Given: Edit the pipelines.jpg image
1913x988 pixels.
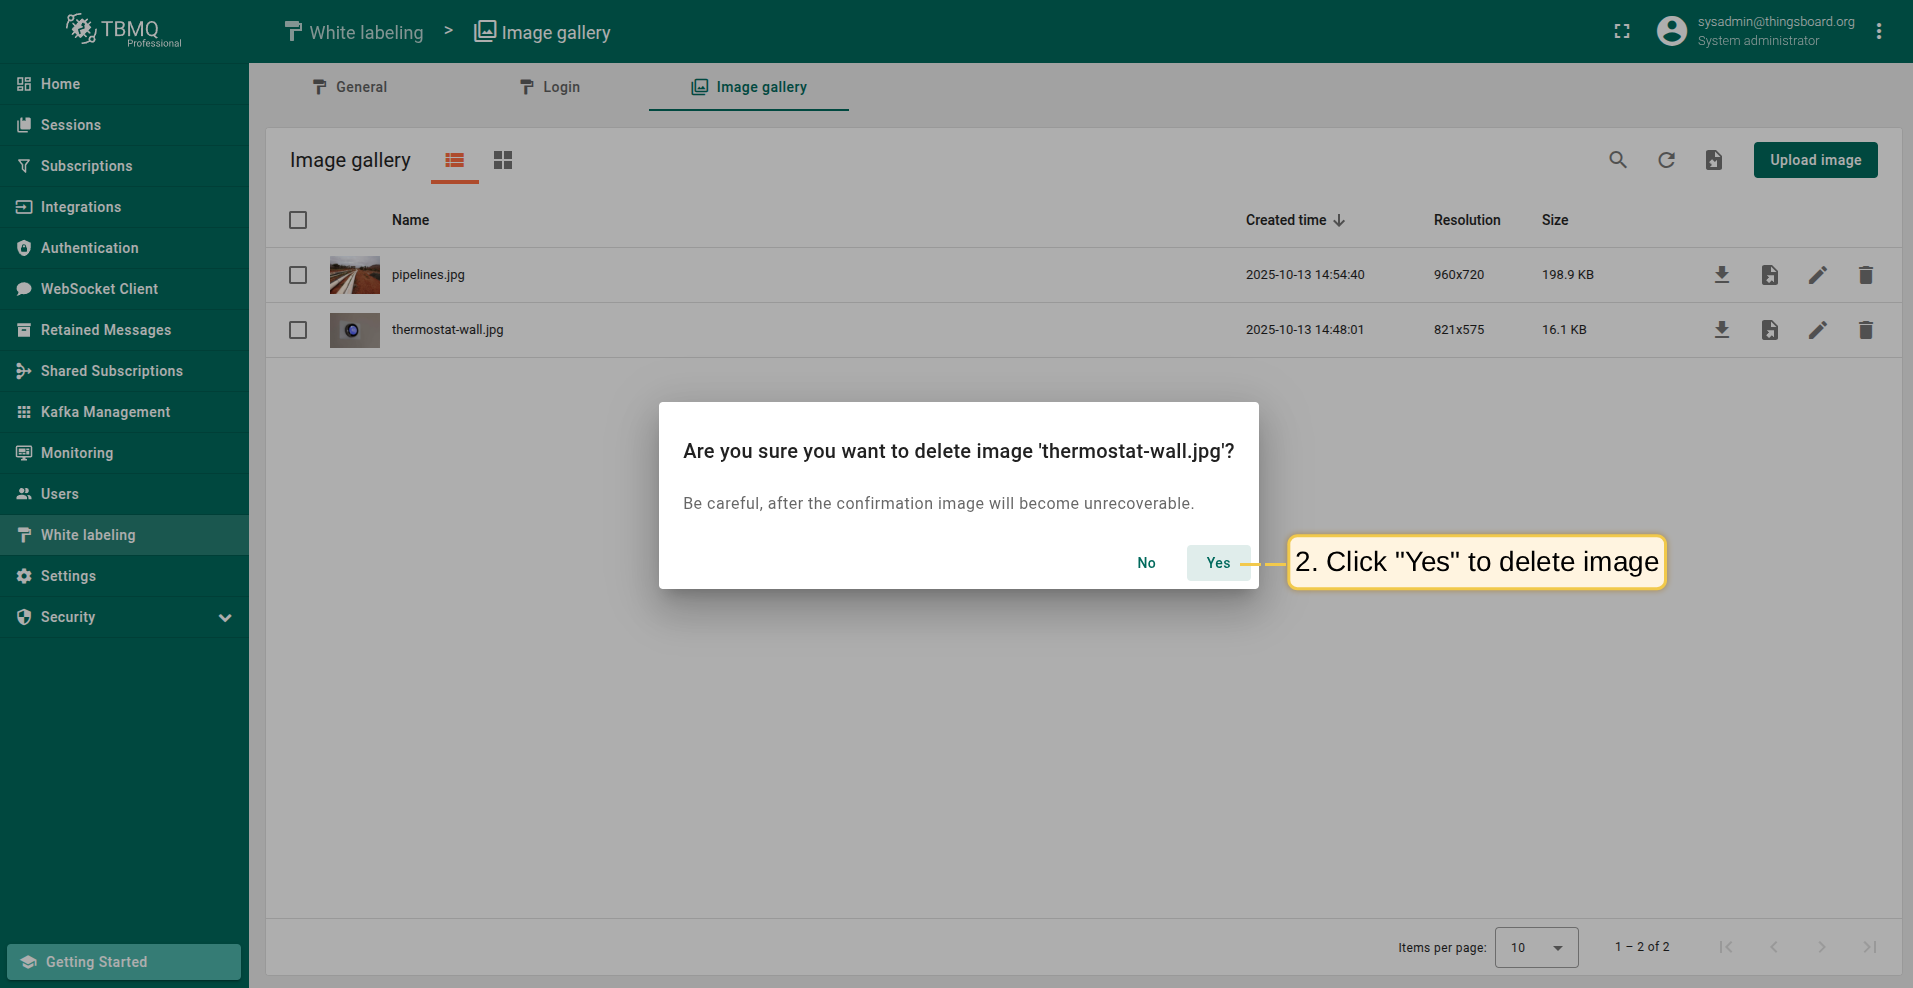Looking at the screenshot, I should click(x=1817, y=275).
